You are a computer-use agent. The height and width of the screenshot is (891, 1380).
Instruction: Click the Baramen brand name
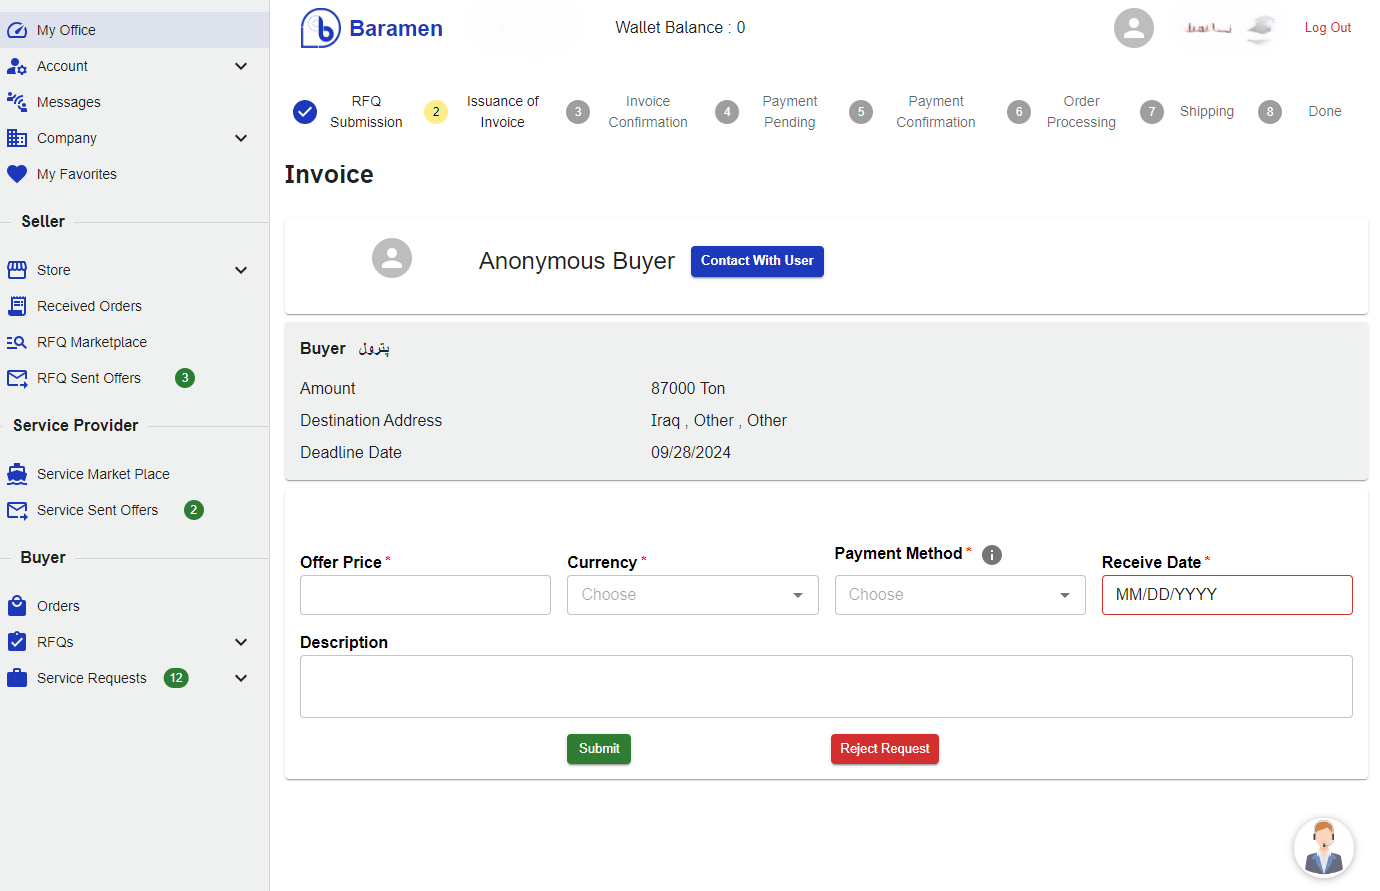[396, 29]
